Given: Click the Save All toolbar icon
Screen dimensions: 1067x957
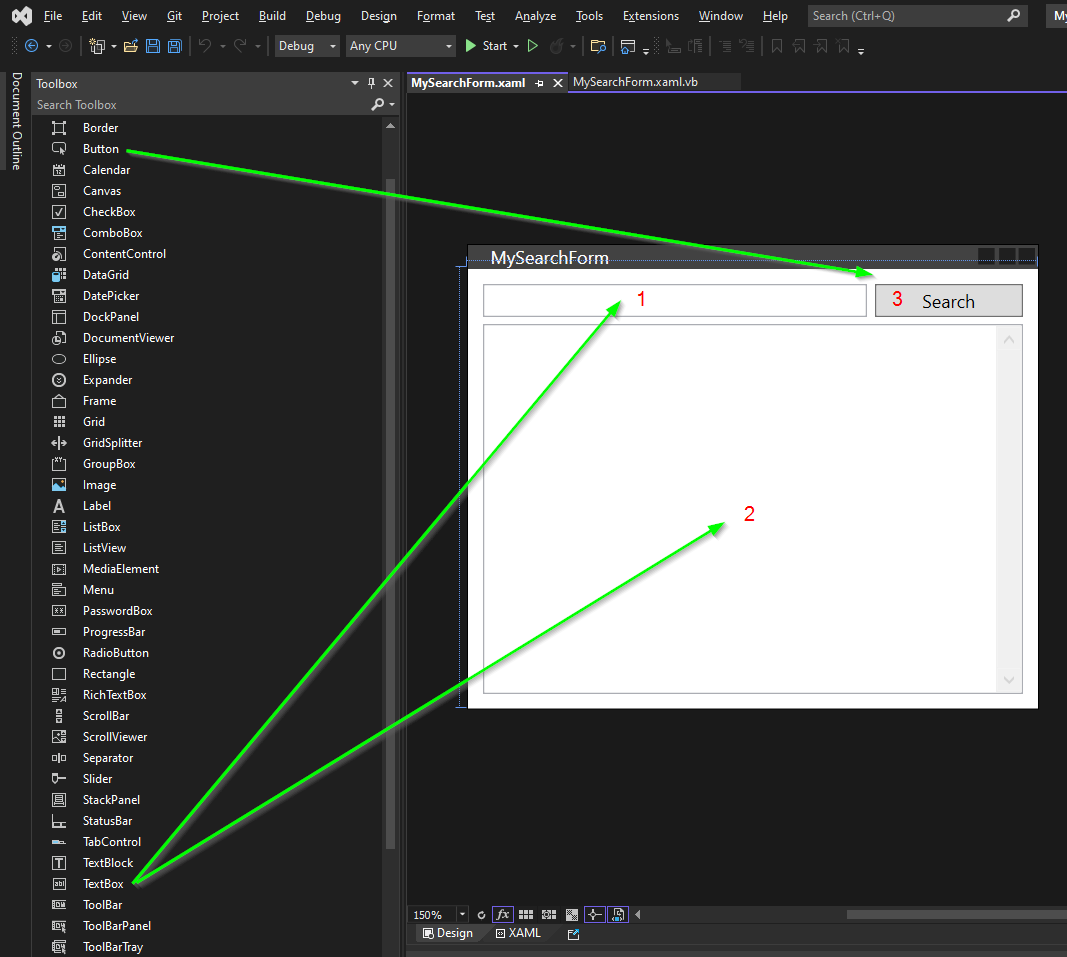Looking at the screenshot, I should (x=175, y=46).
